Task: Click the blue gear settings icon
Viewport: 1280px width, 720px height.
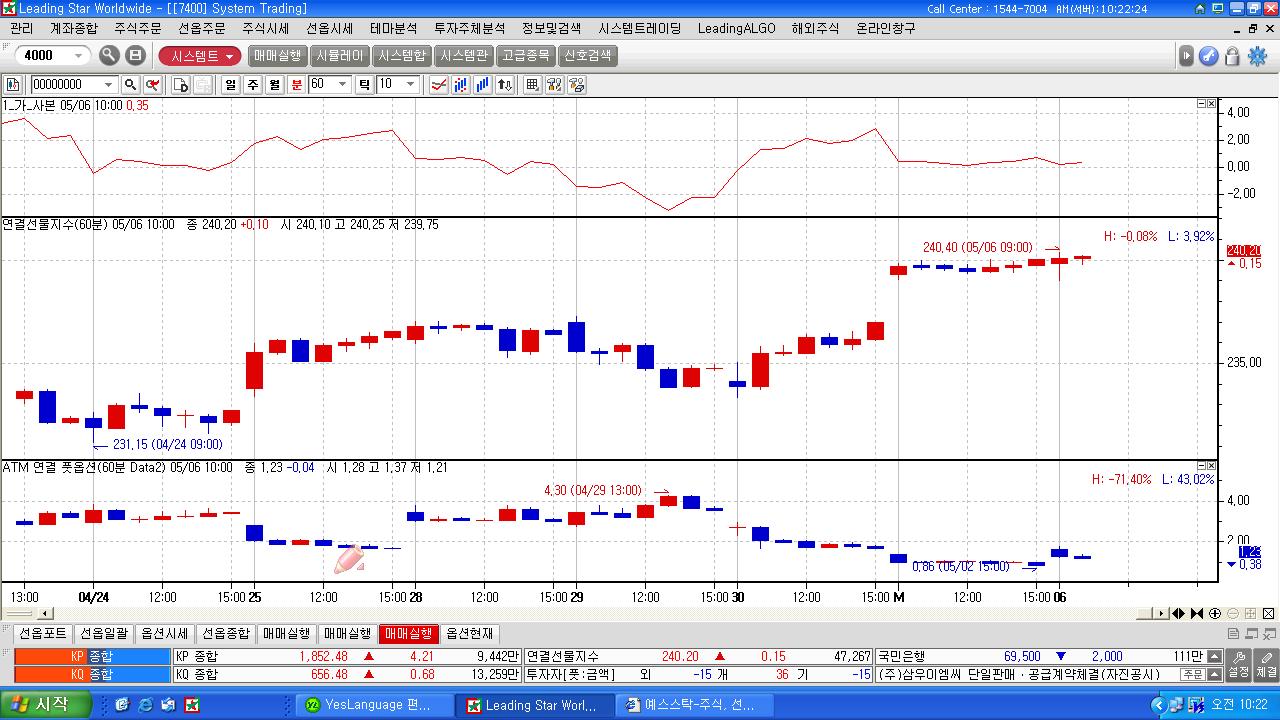Action: [x=1257, y=56]
